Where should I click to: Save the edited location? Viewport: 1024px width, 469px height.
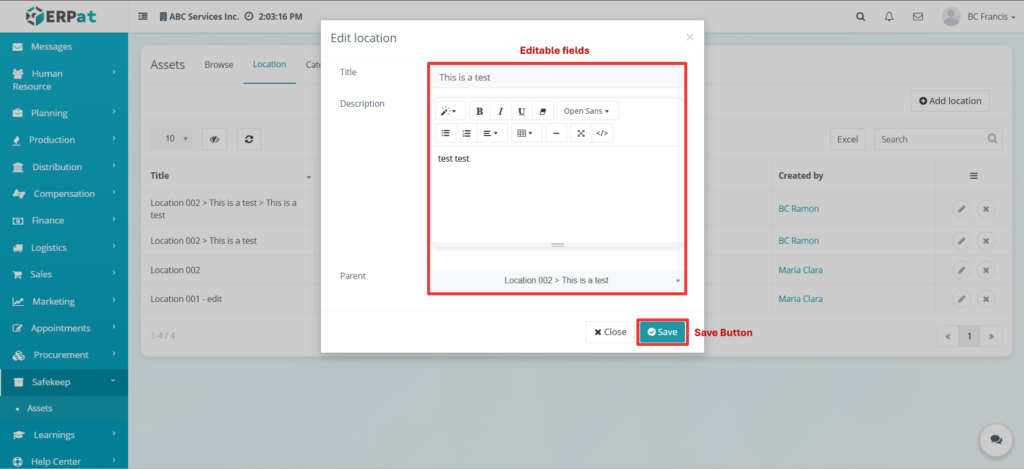[662, 332]
